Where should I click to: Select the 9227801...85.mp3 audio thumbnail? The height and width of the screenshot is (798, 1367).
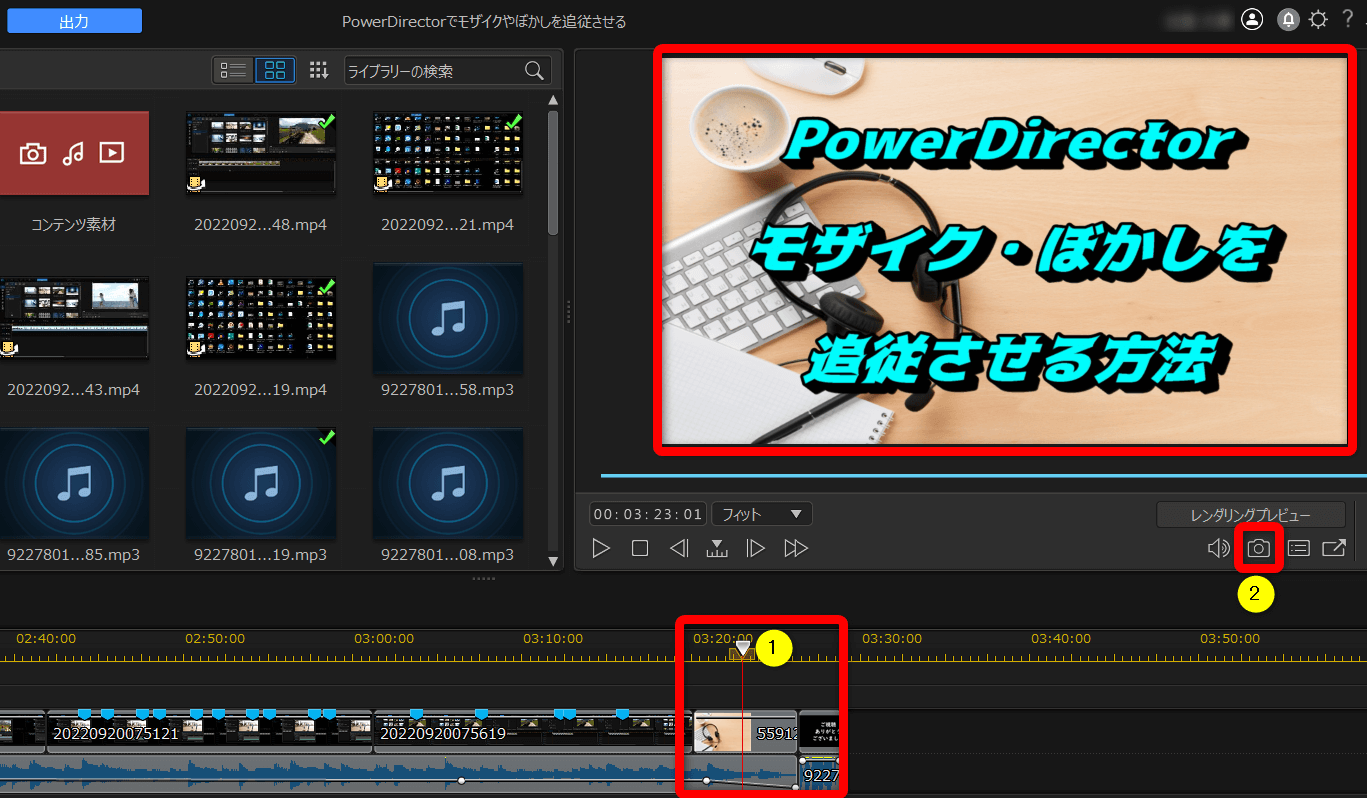click(x=73, y=483)
